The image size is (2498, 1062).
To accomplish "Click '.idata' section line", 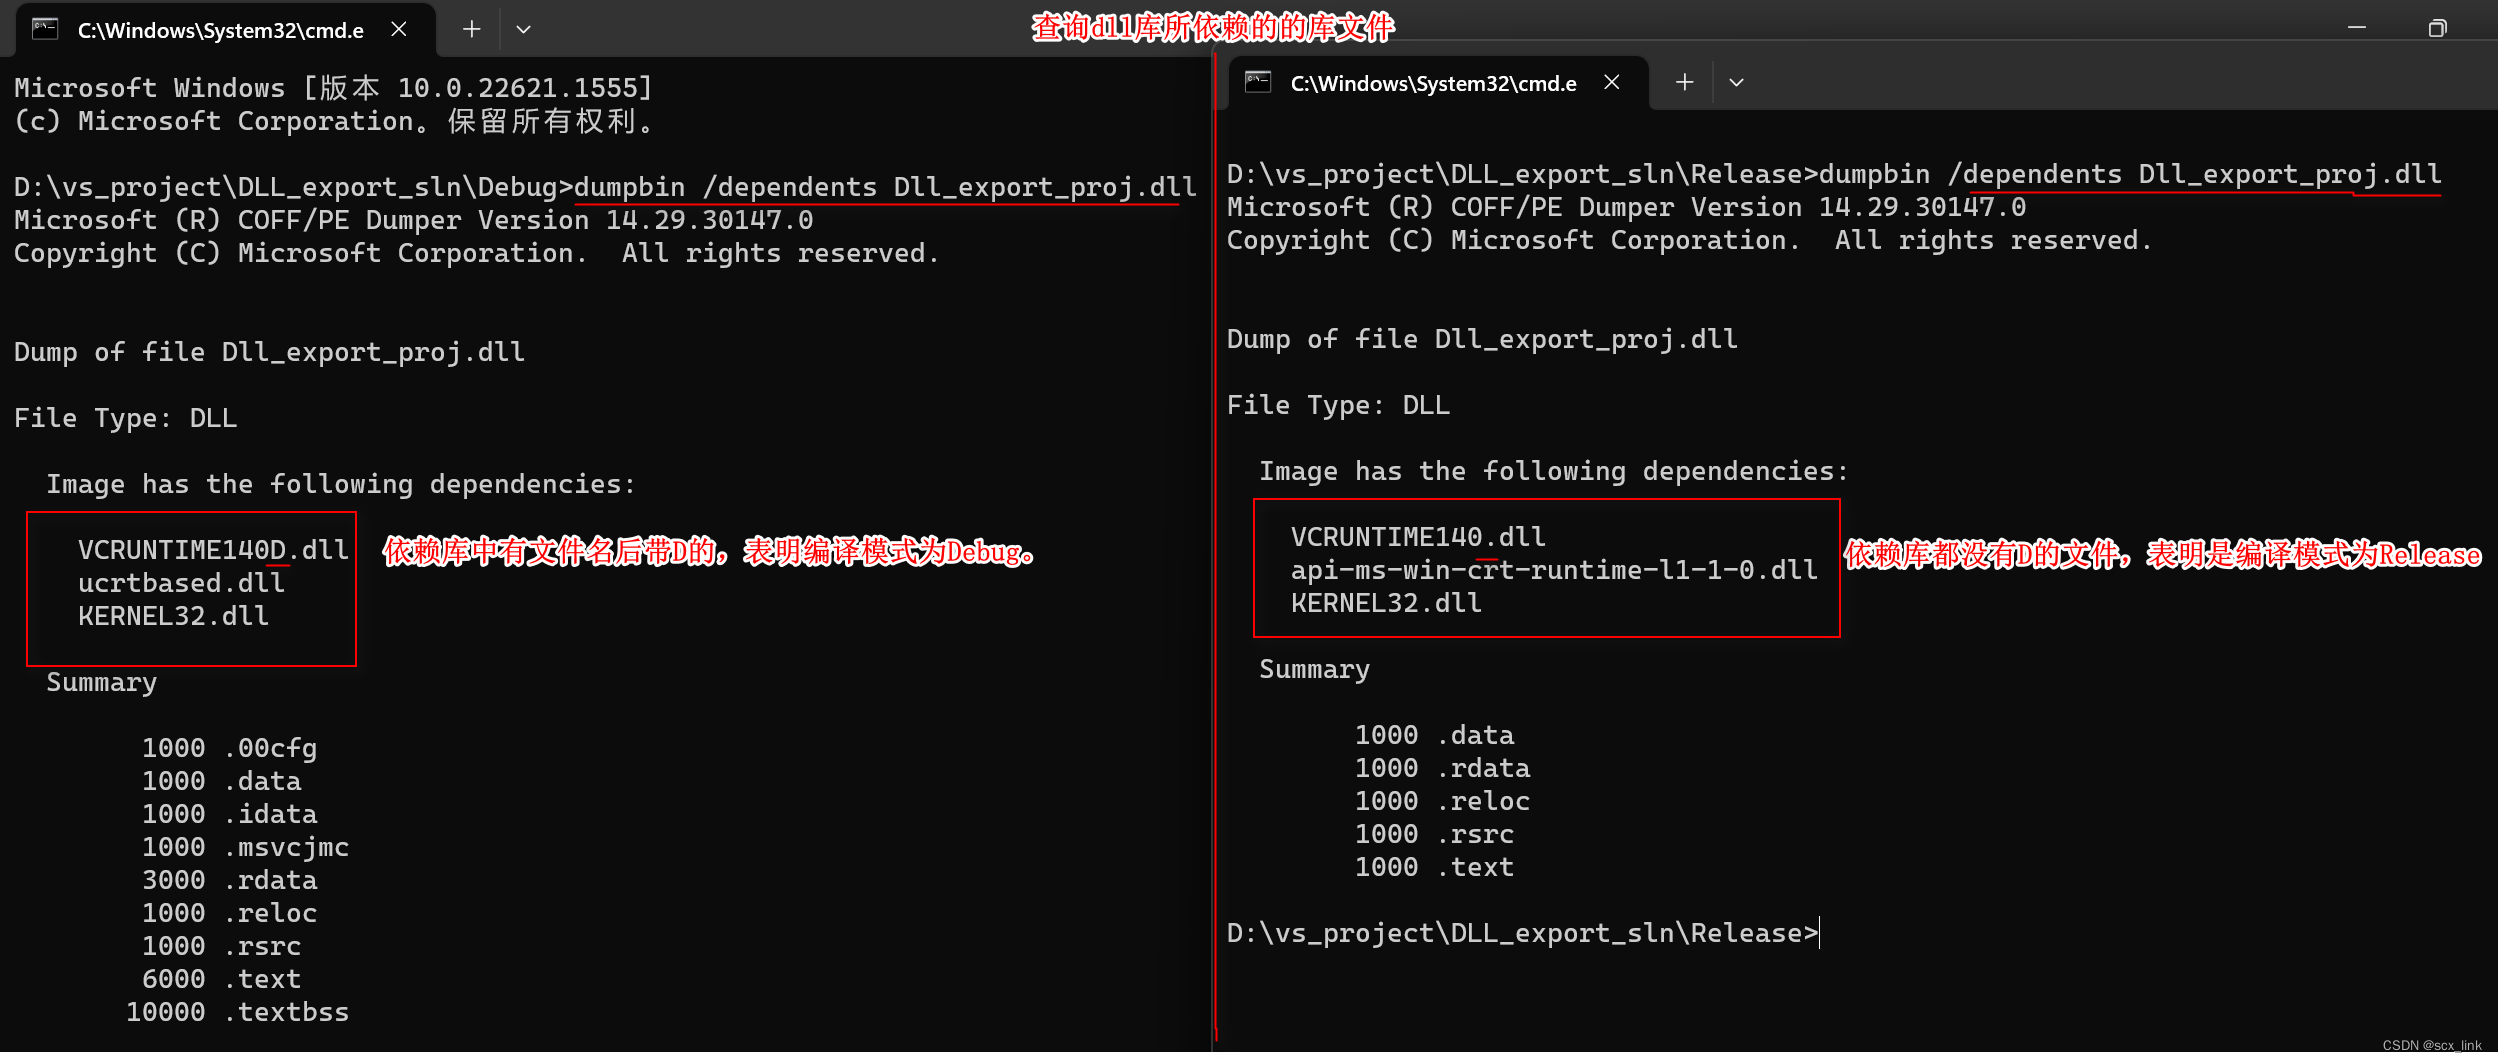I will (x=229, y=814).
